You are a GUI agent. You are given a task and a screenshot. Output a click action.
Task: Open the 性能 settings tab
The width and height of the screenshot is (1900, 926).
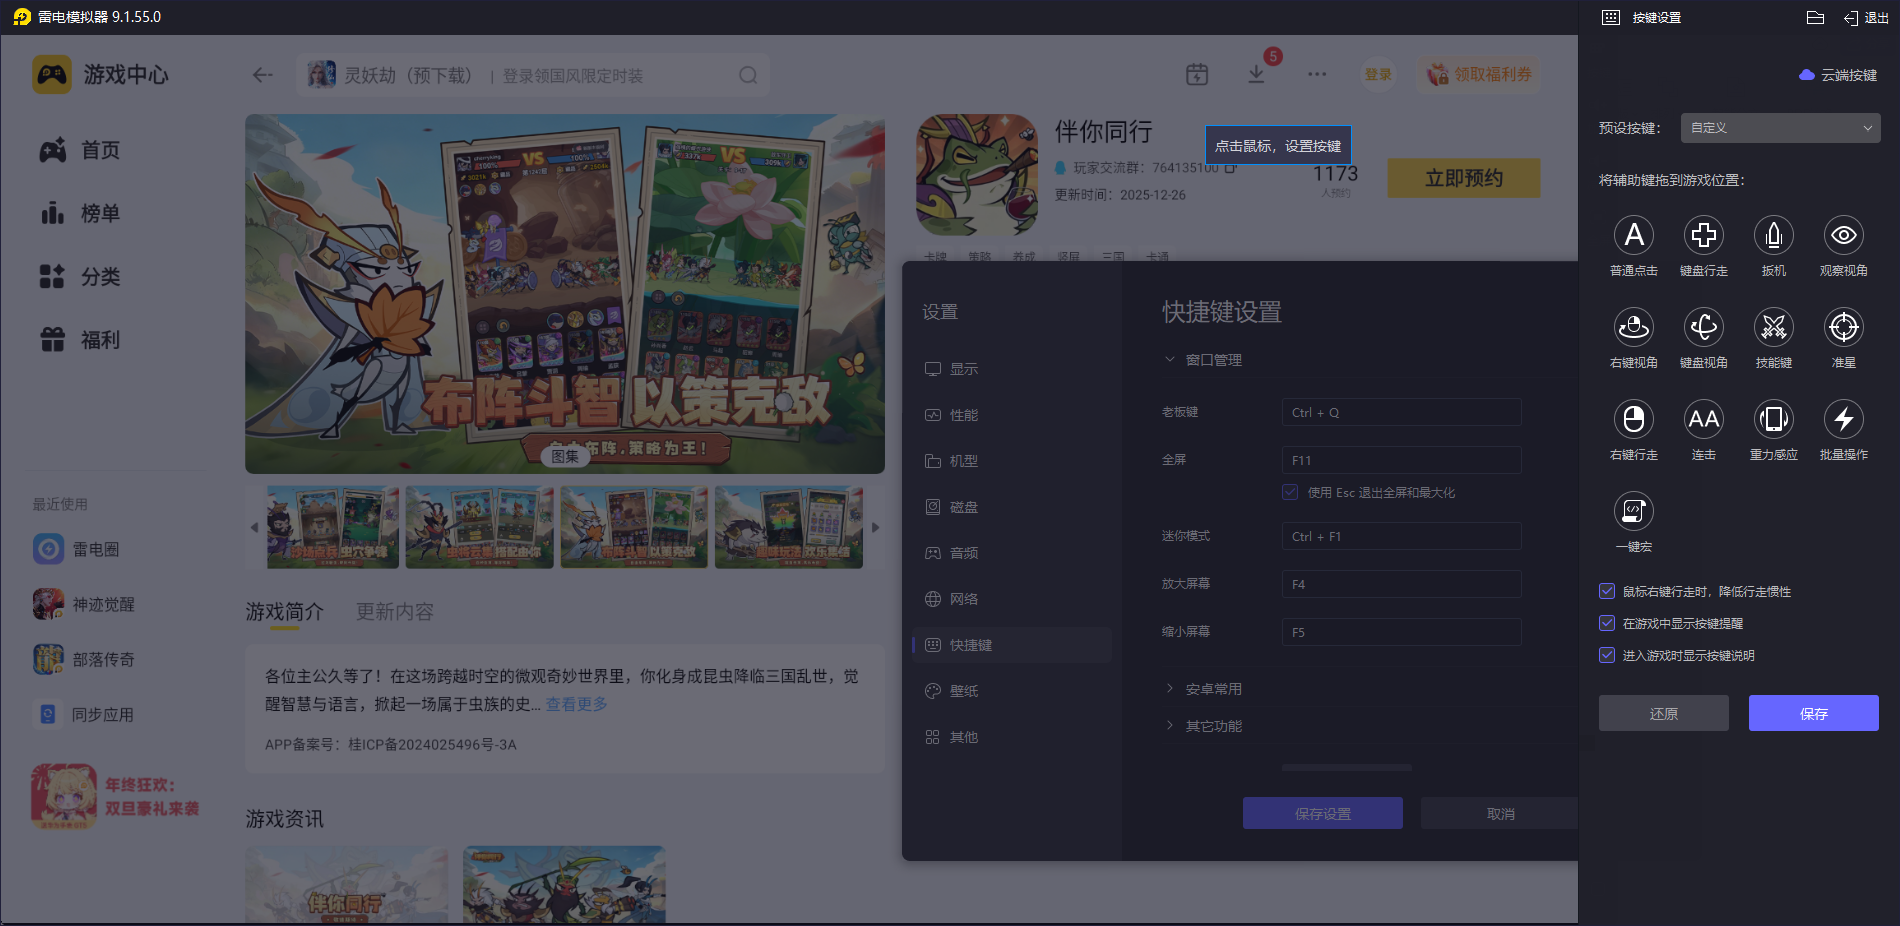[x=1012, y=415]
